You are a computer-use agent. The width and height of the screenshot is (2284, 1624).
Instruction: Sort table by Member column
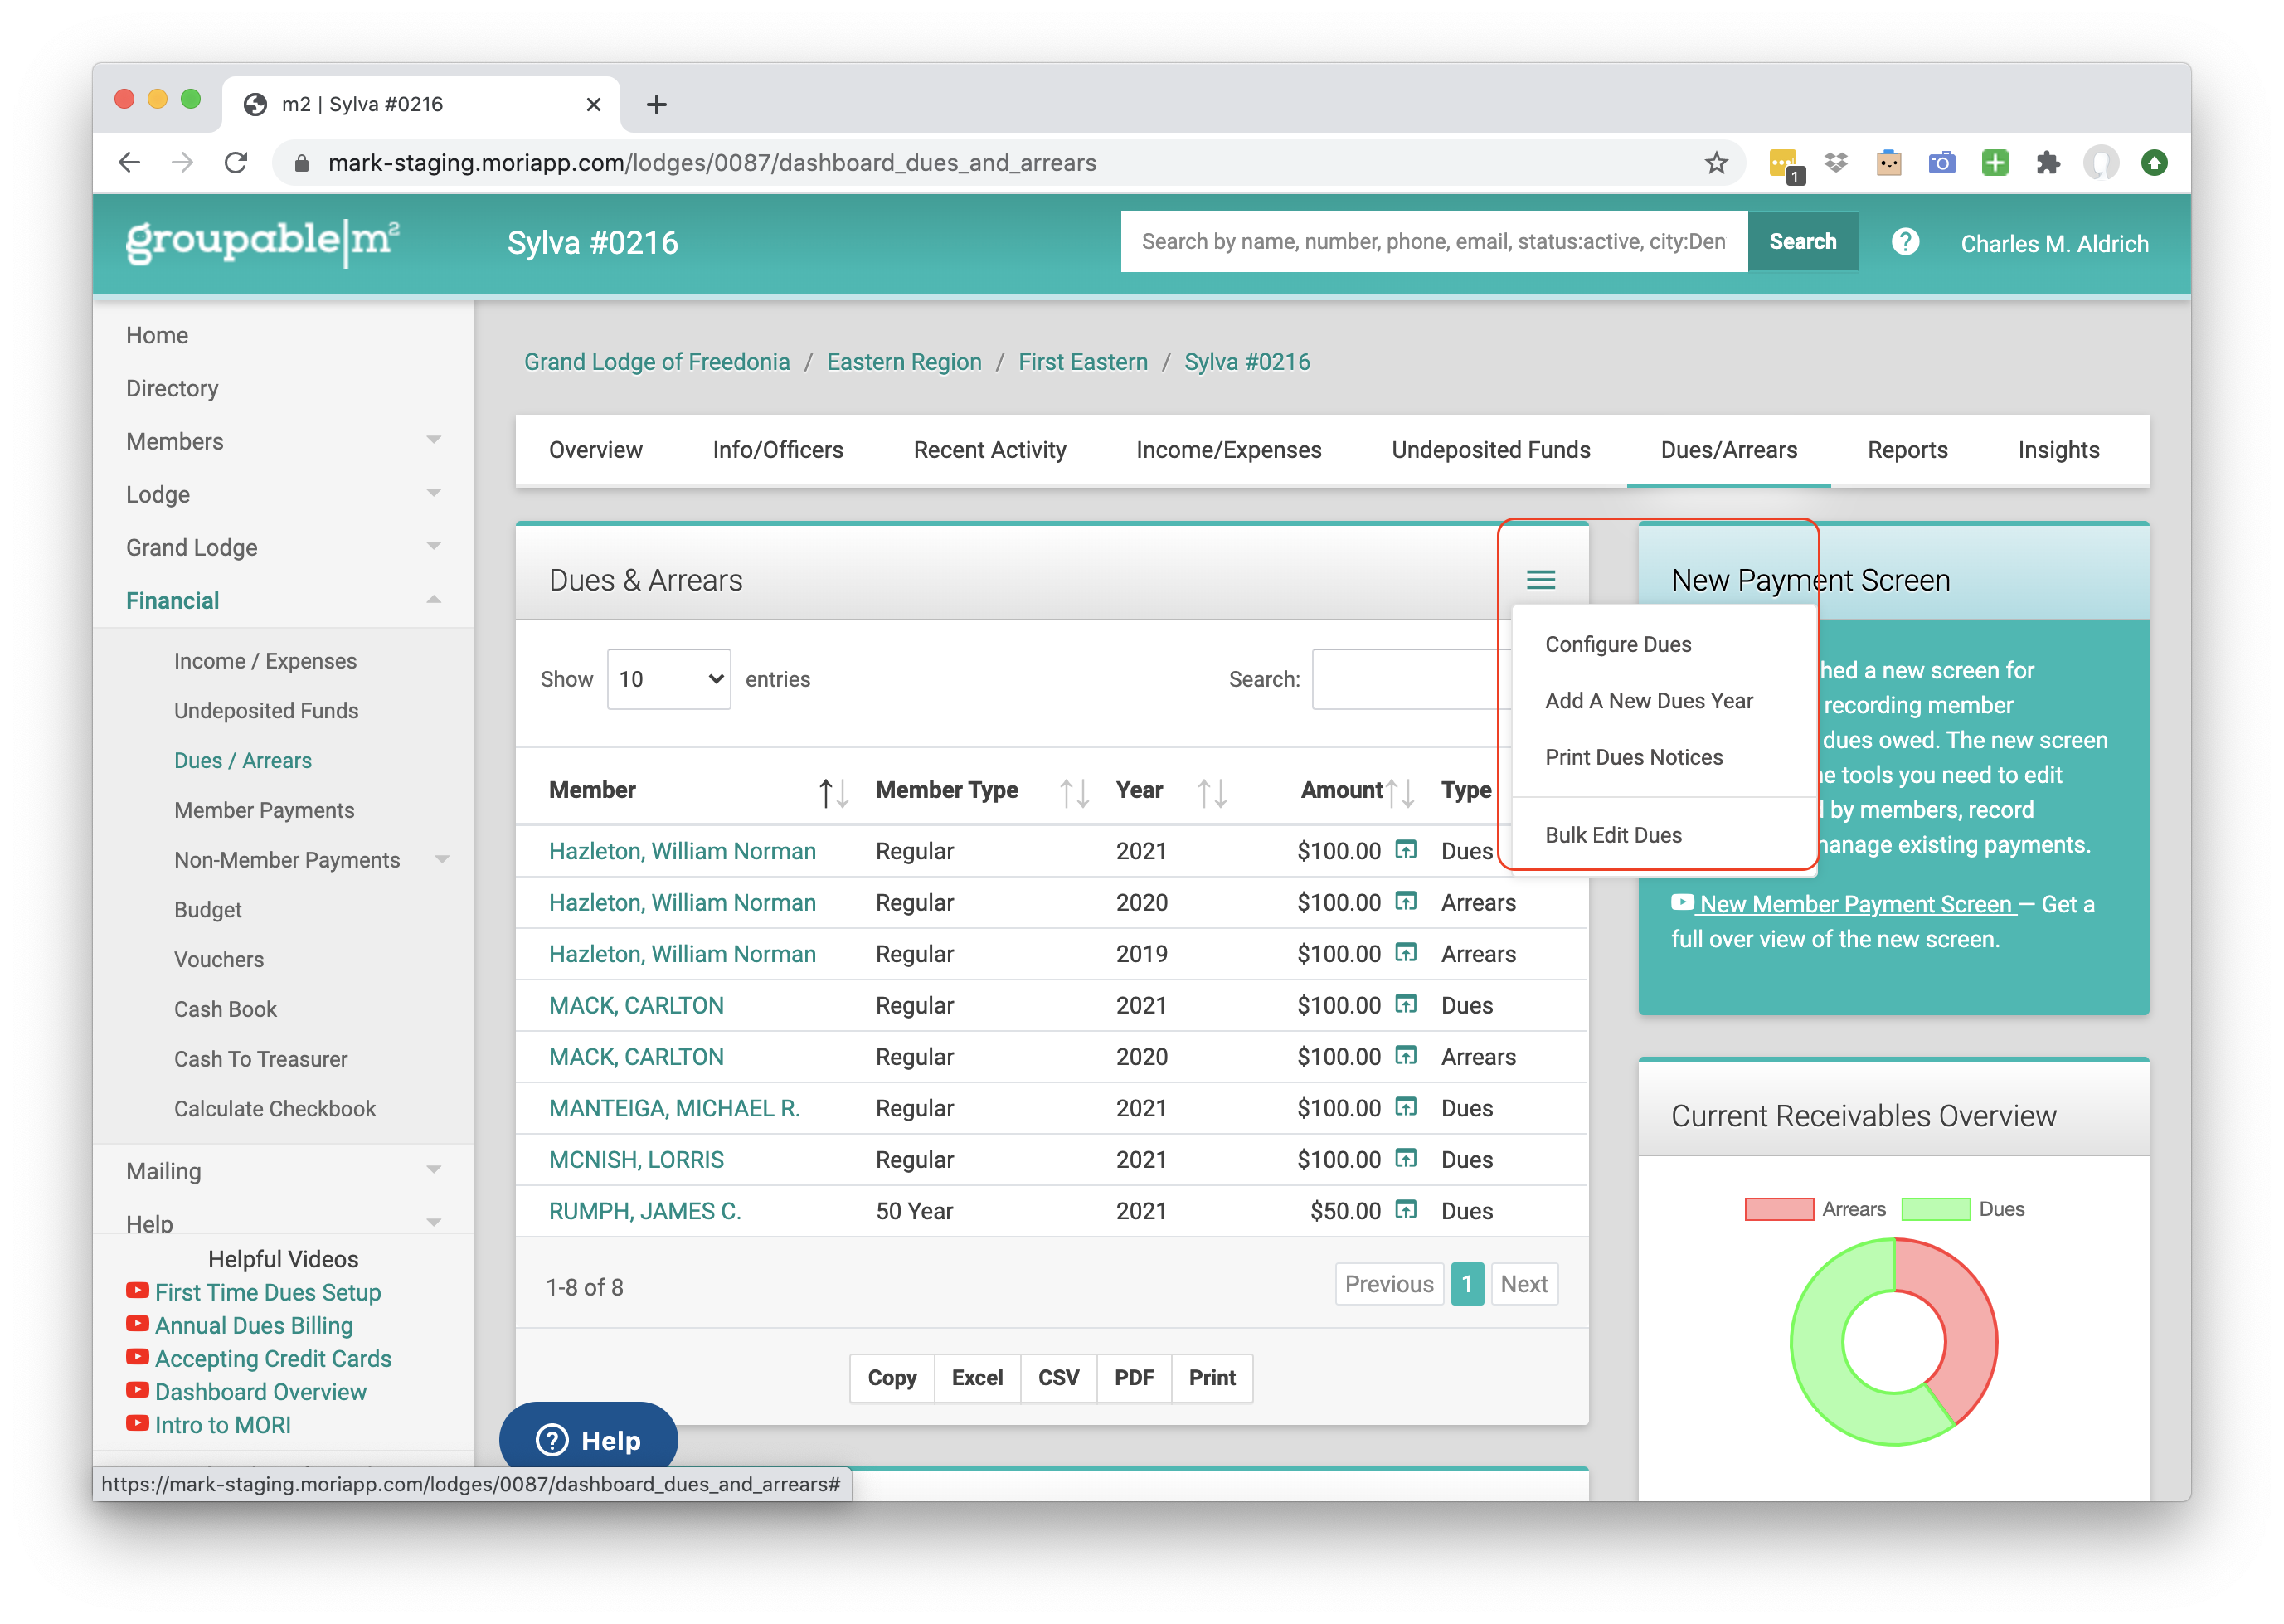coord(833,793)
